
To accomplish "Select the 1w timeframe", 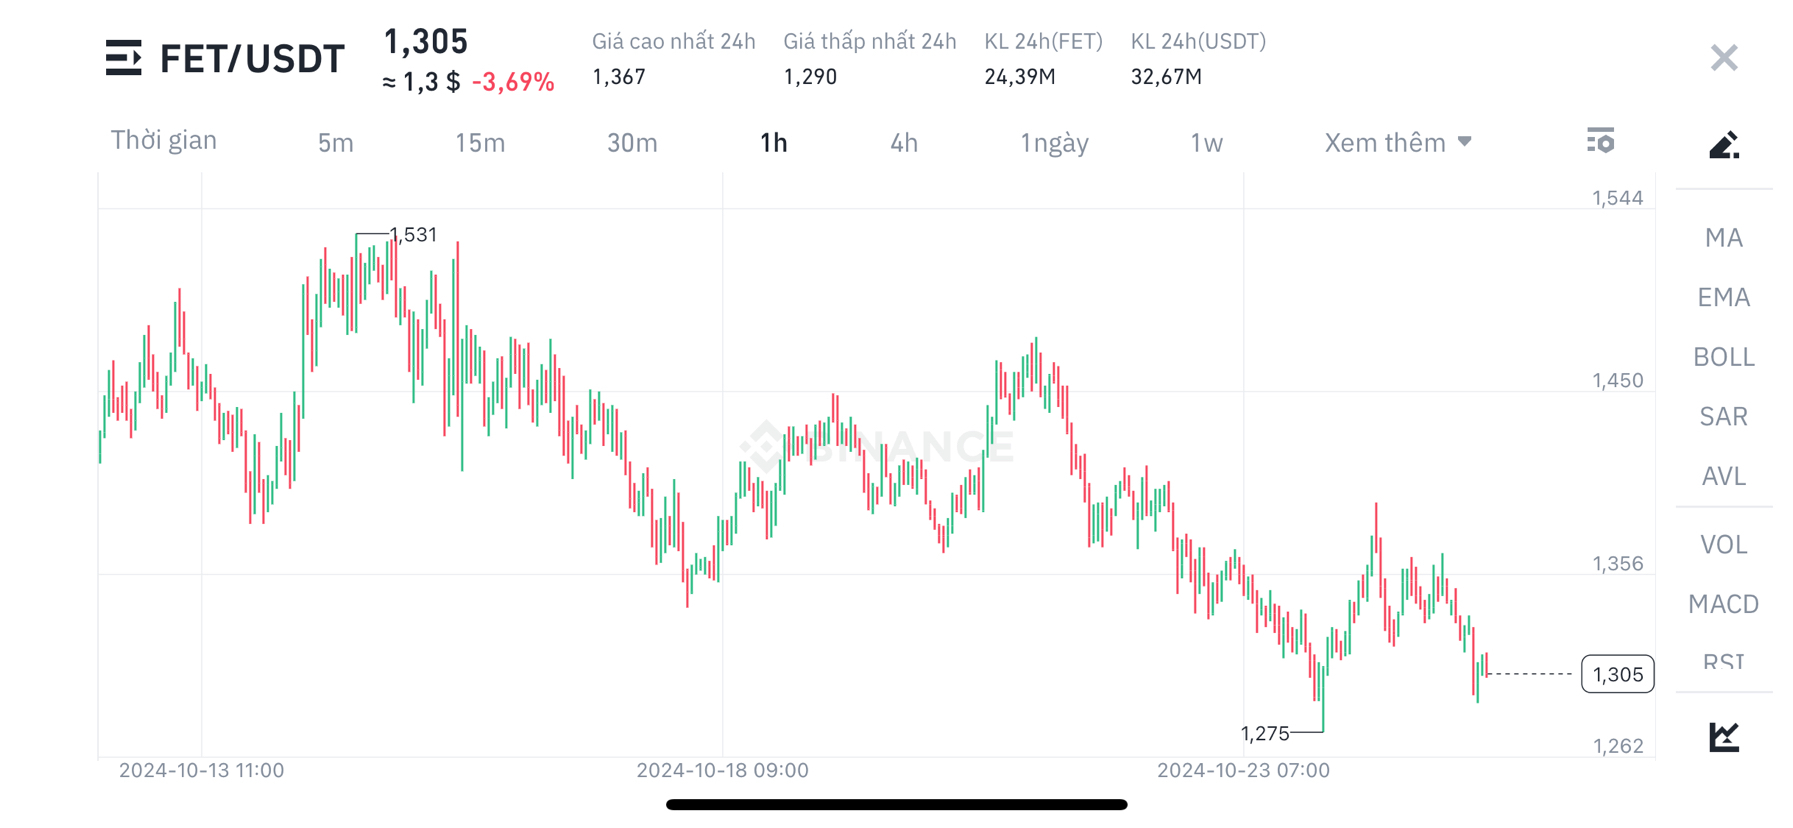I will [1206, 142].
